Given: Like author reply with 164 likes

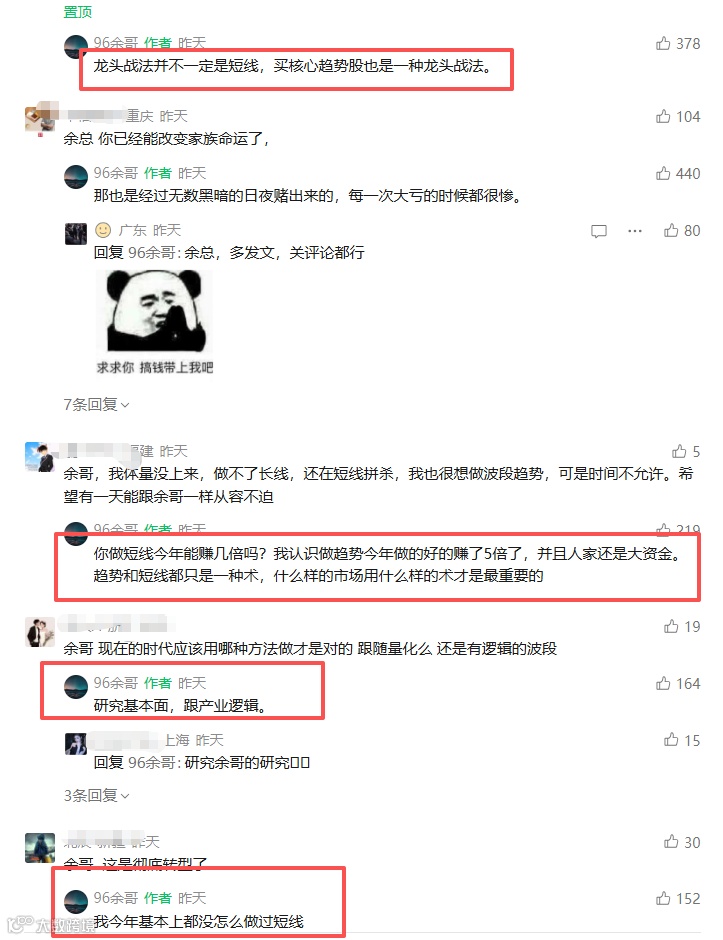Looking at the screenshot, I should pyautogui.click(x=662, y=683).
